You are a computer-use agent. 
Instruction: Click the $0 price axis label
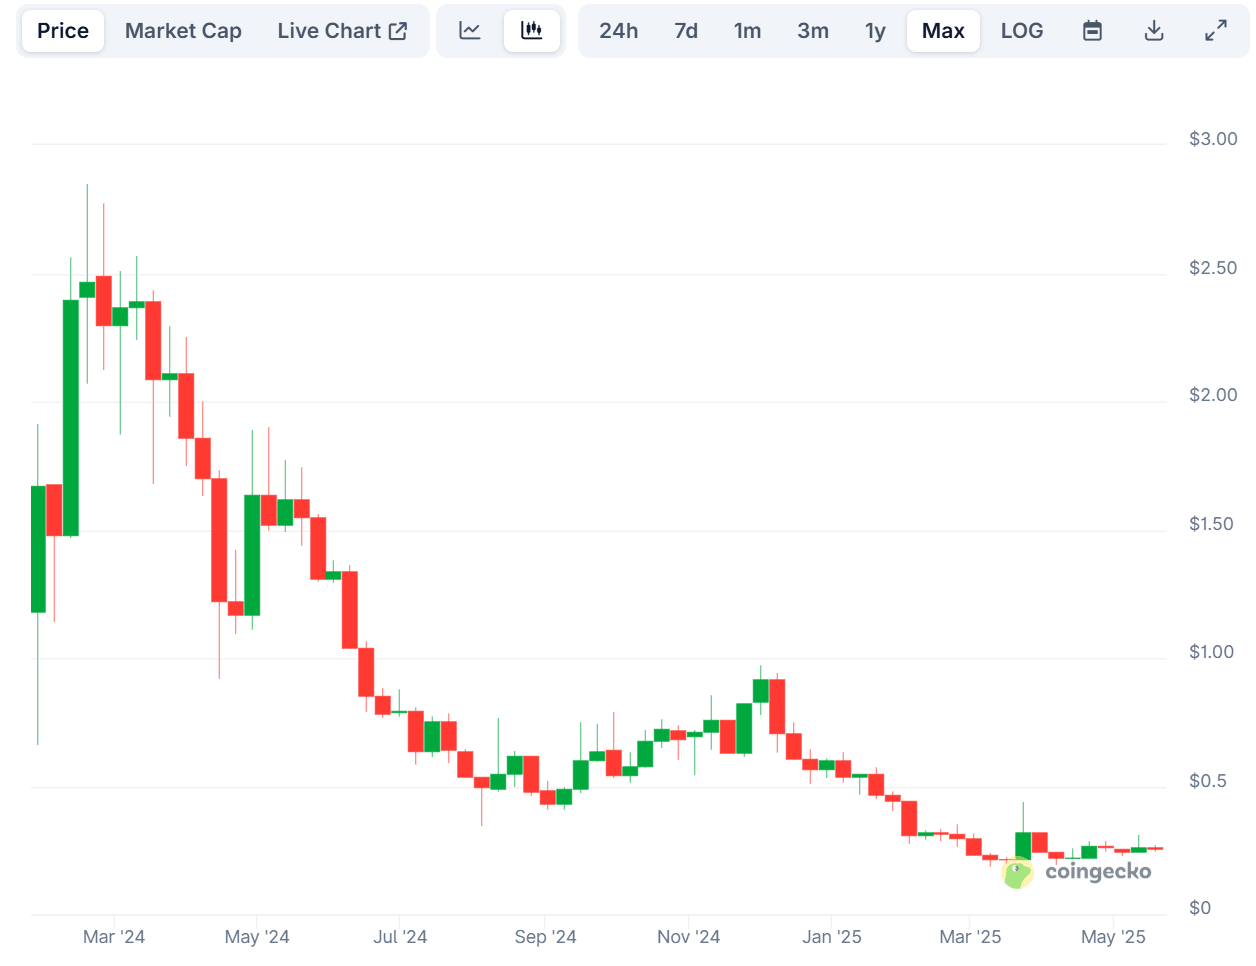[1200, 908]
